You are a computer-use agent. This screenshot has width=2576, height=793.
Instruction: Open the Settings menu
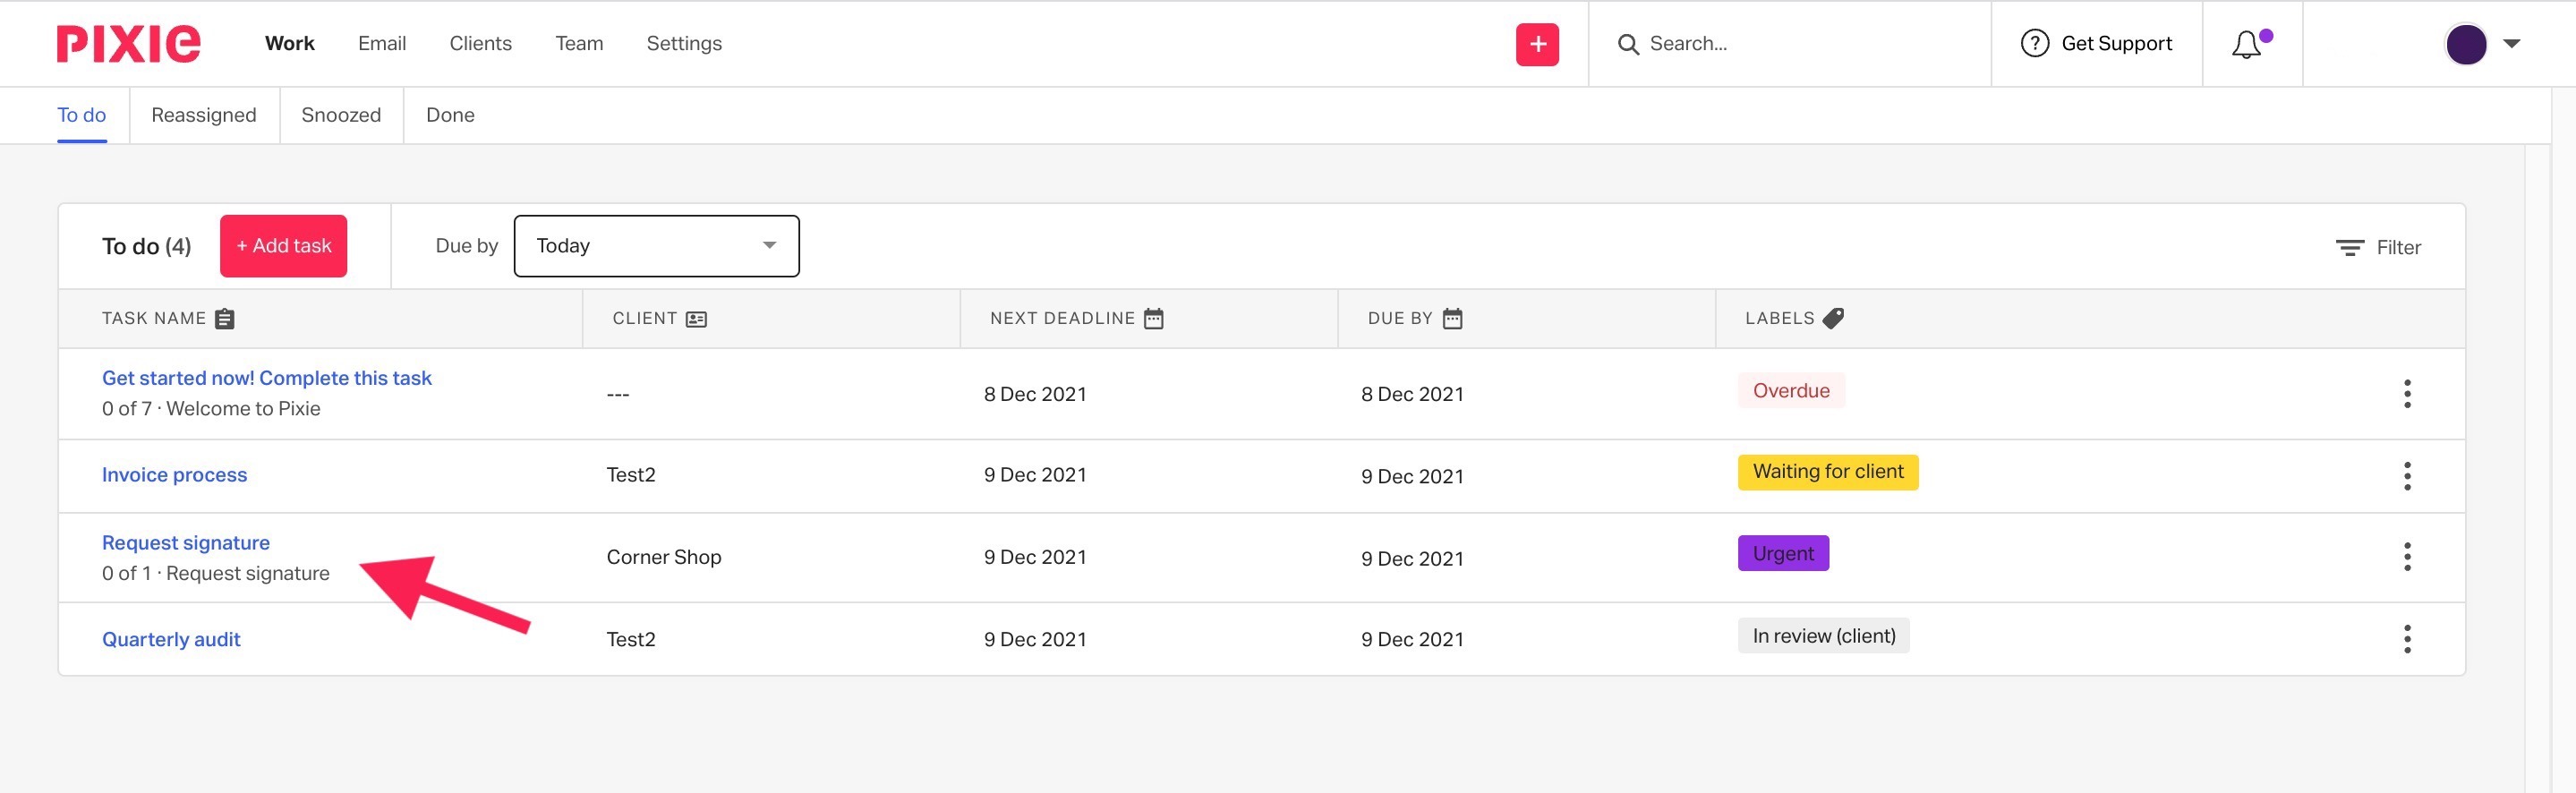click(684, 43)
